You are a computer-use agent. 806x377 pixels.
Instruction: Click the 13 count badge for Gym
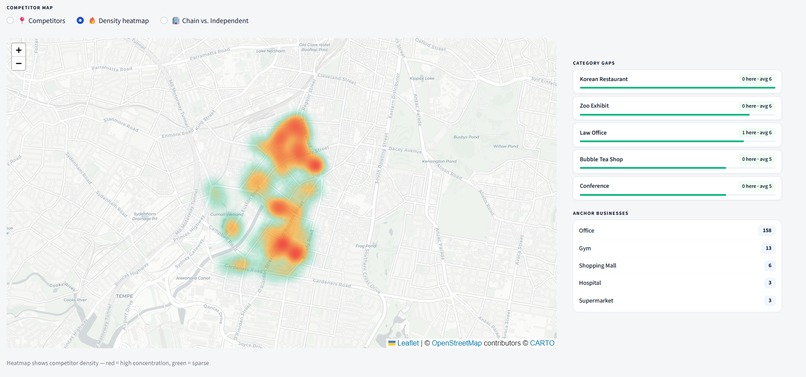768,248
